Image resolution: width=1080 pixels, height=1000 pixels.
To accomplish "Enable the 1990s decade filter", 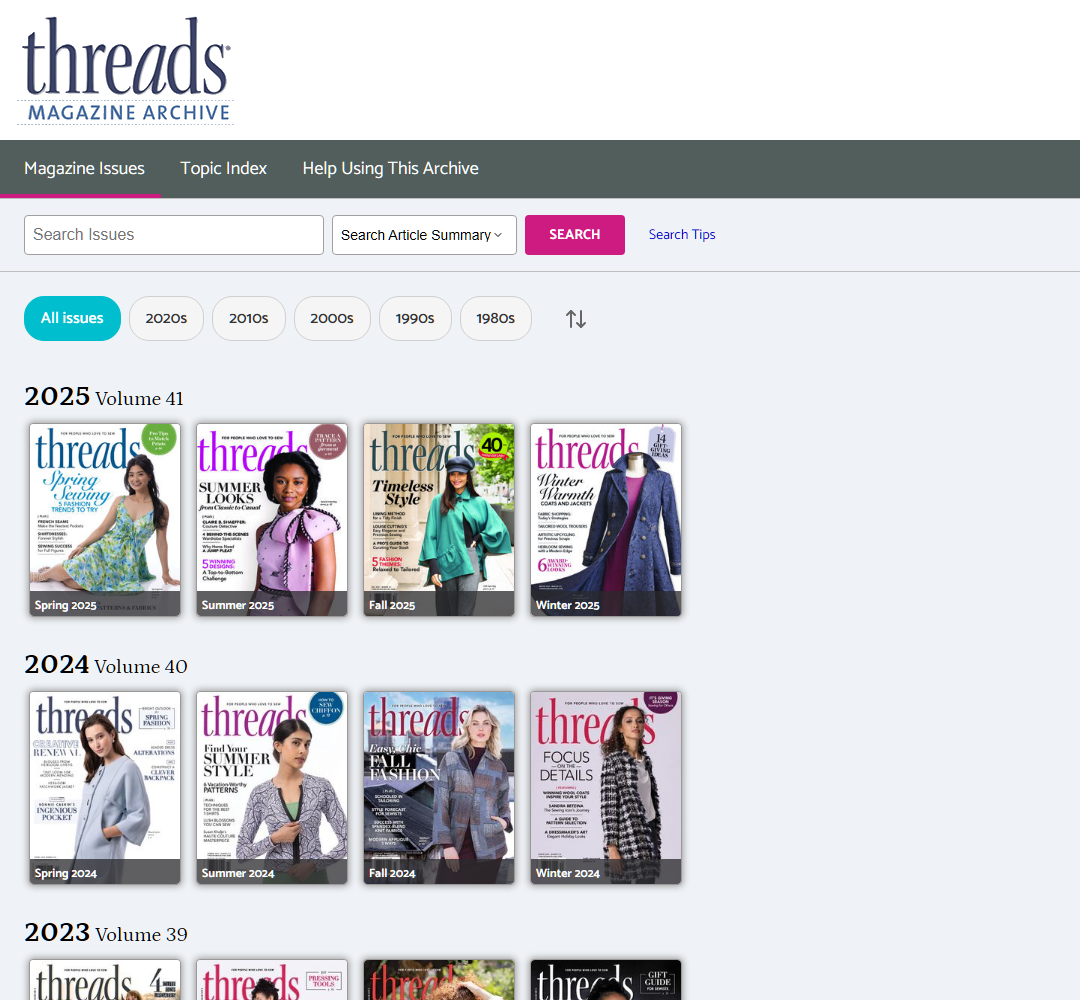I will (415, 318).
